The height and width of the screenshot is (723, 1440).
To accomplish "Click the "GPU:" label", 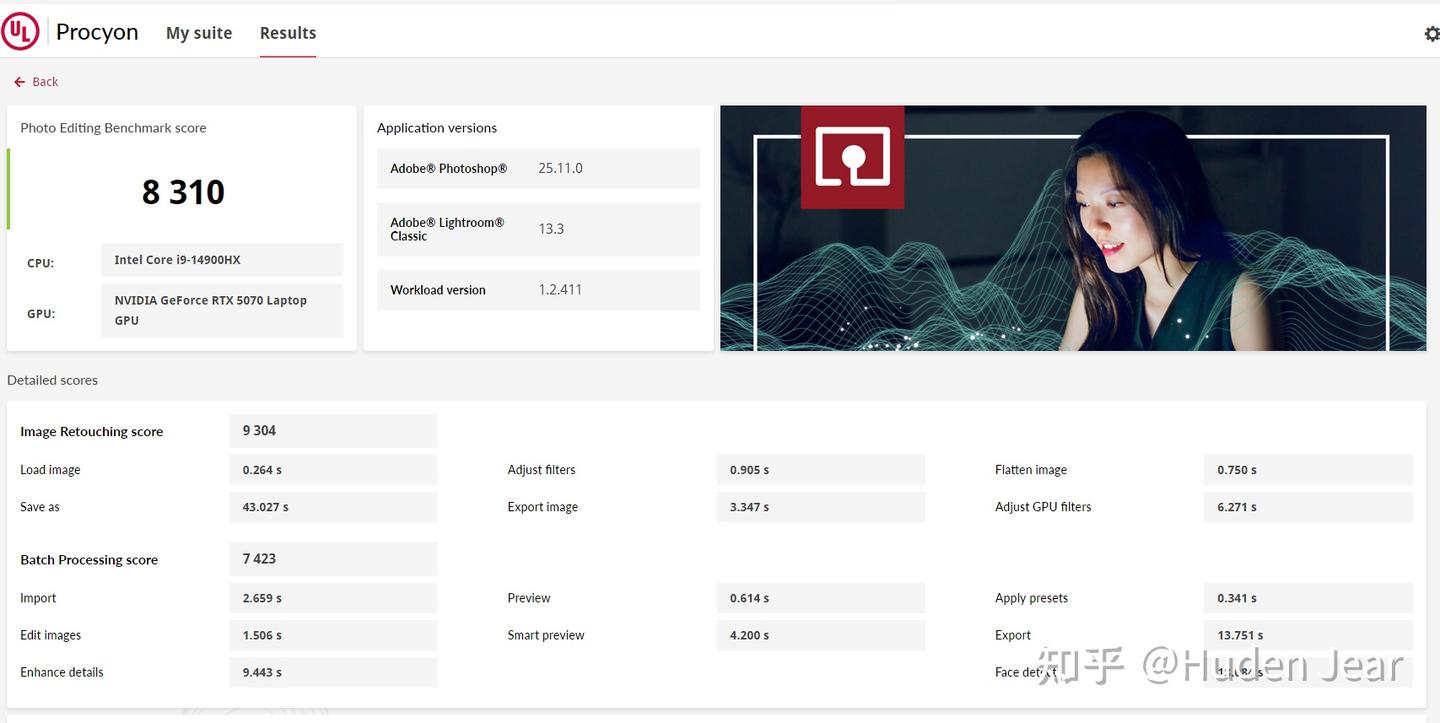I will tap(41, 314).
